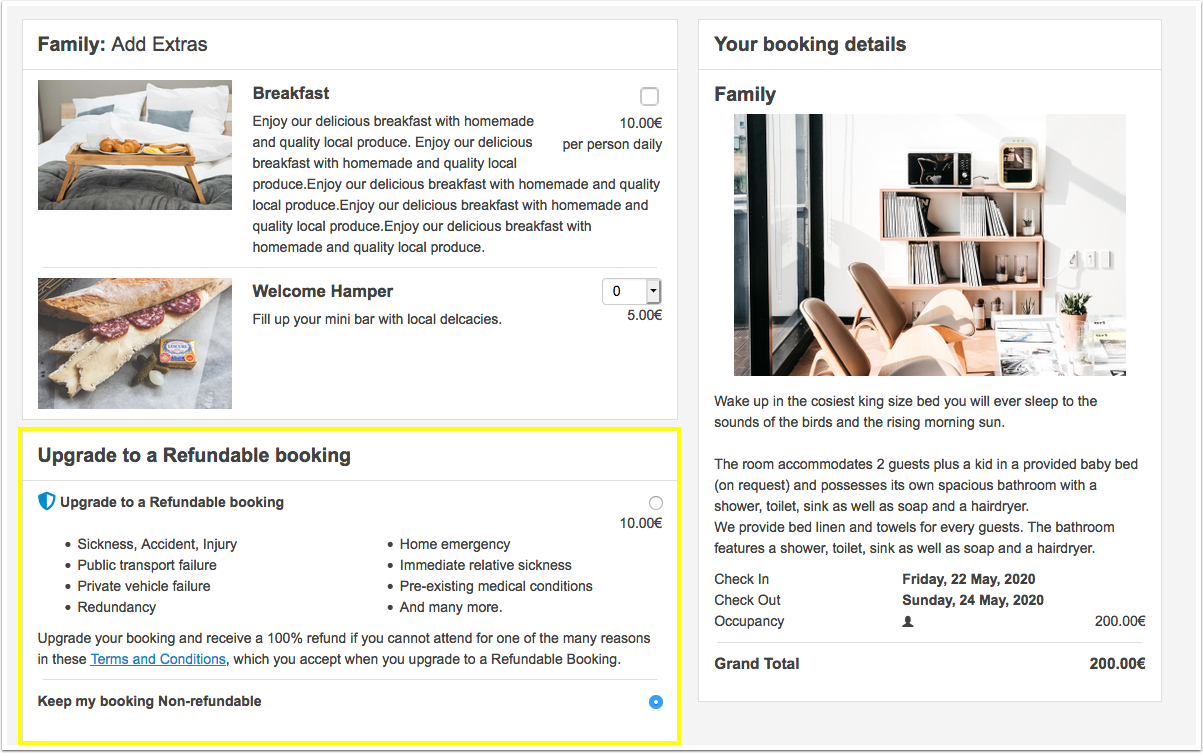Click the Welcome Hamper heading
The width and height of the screenshot is (1203, 753).
tap(323, 291)
